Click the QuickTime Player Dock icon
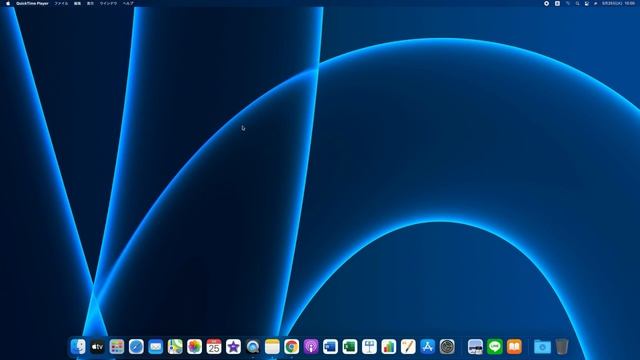Image resolution: width=640 pixels, height=360 pixels. click(253, 347)
